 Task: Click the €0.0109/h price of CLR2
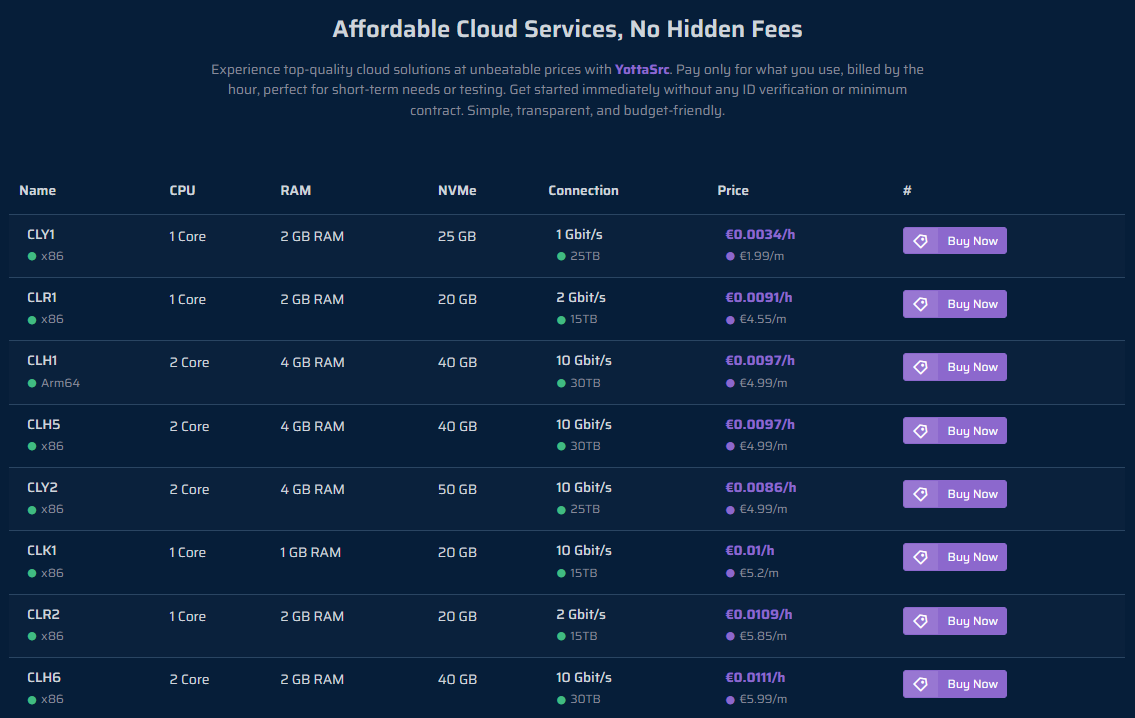pos(759,614)
